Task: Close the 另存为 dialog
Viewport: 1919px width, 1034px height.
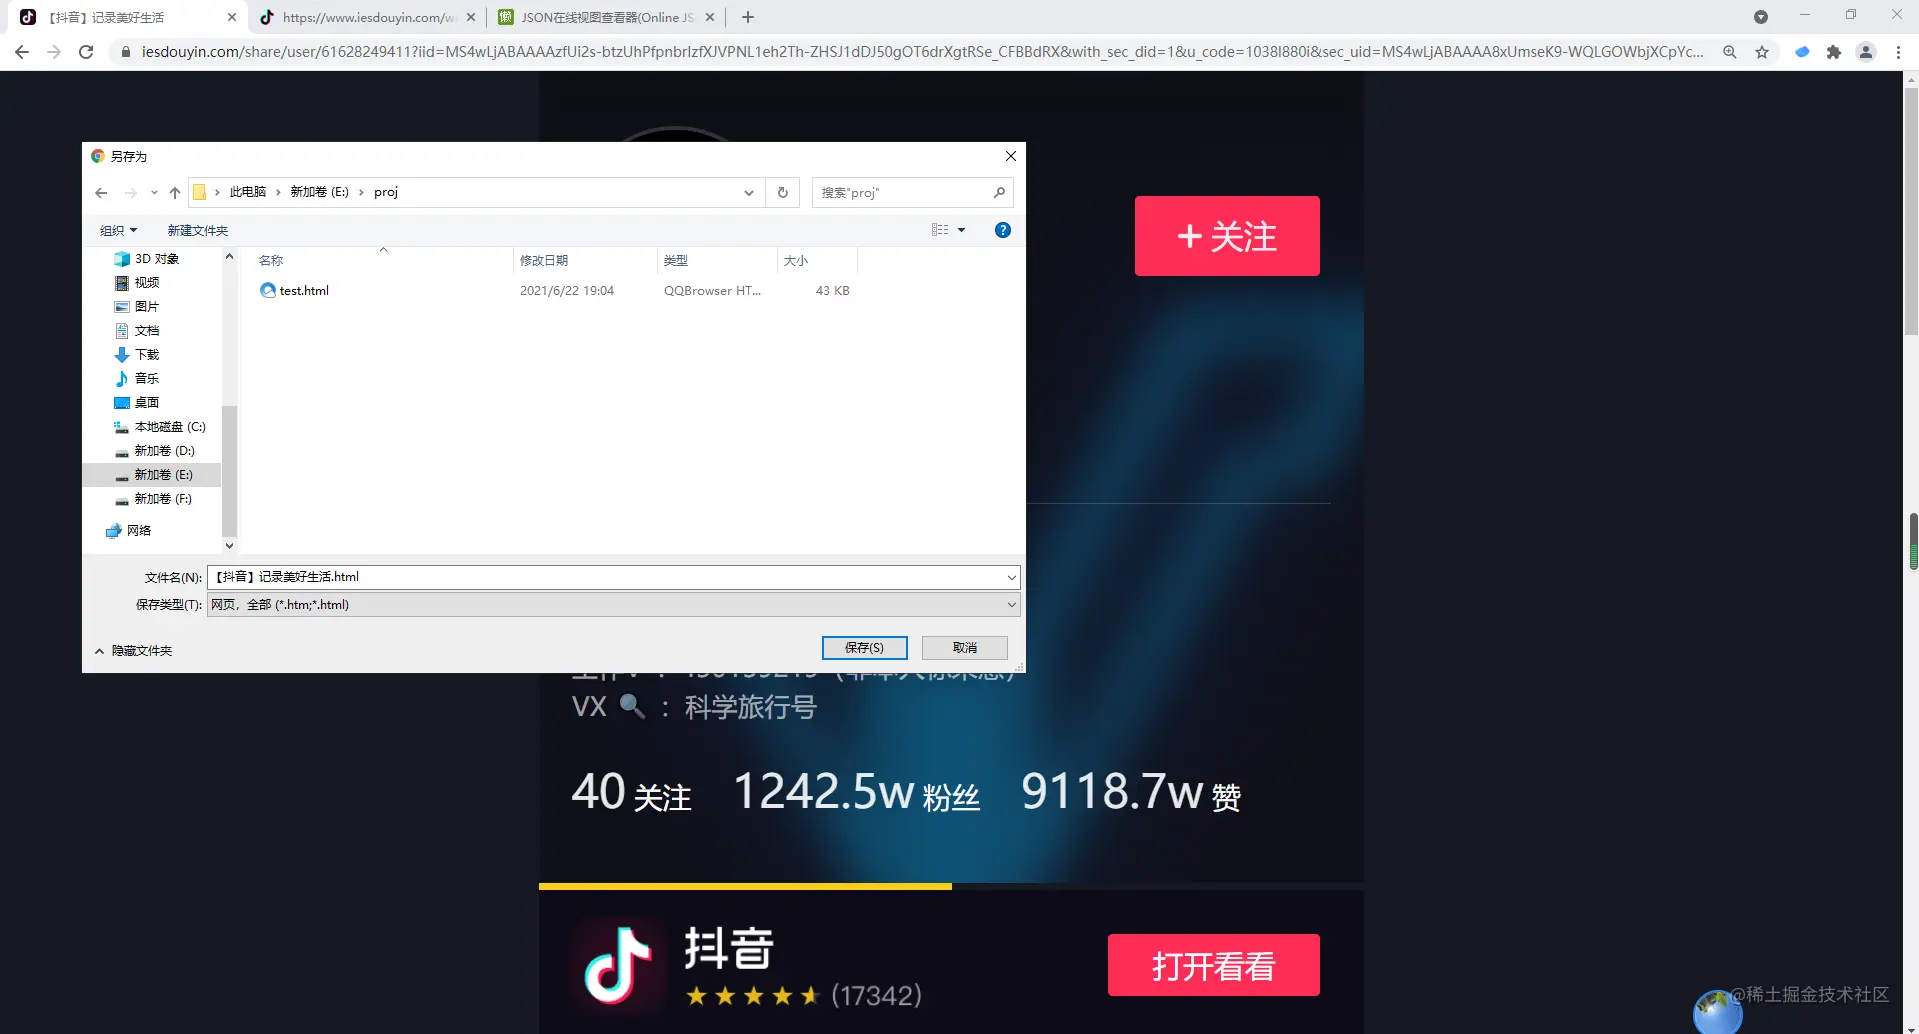Action: coord(1011,156)
